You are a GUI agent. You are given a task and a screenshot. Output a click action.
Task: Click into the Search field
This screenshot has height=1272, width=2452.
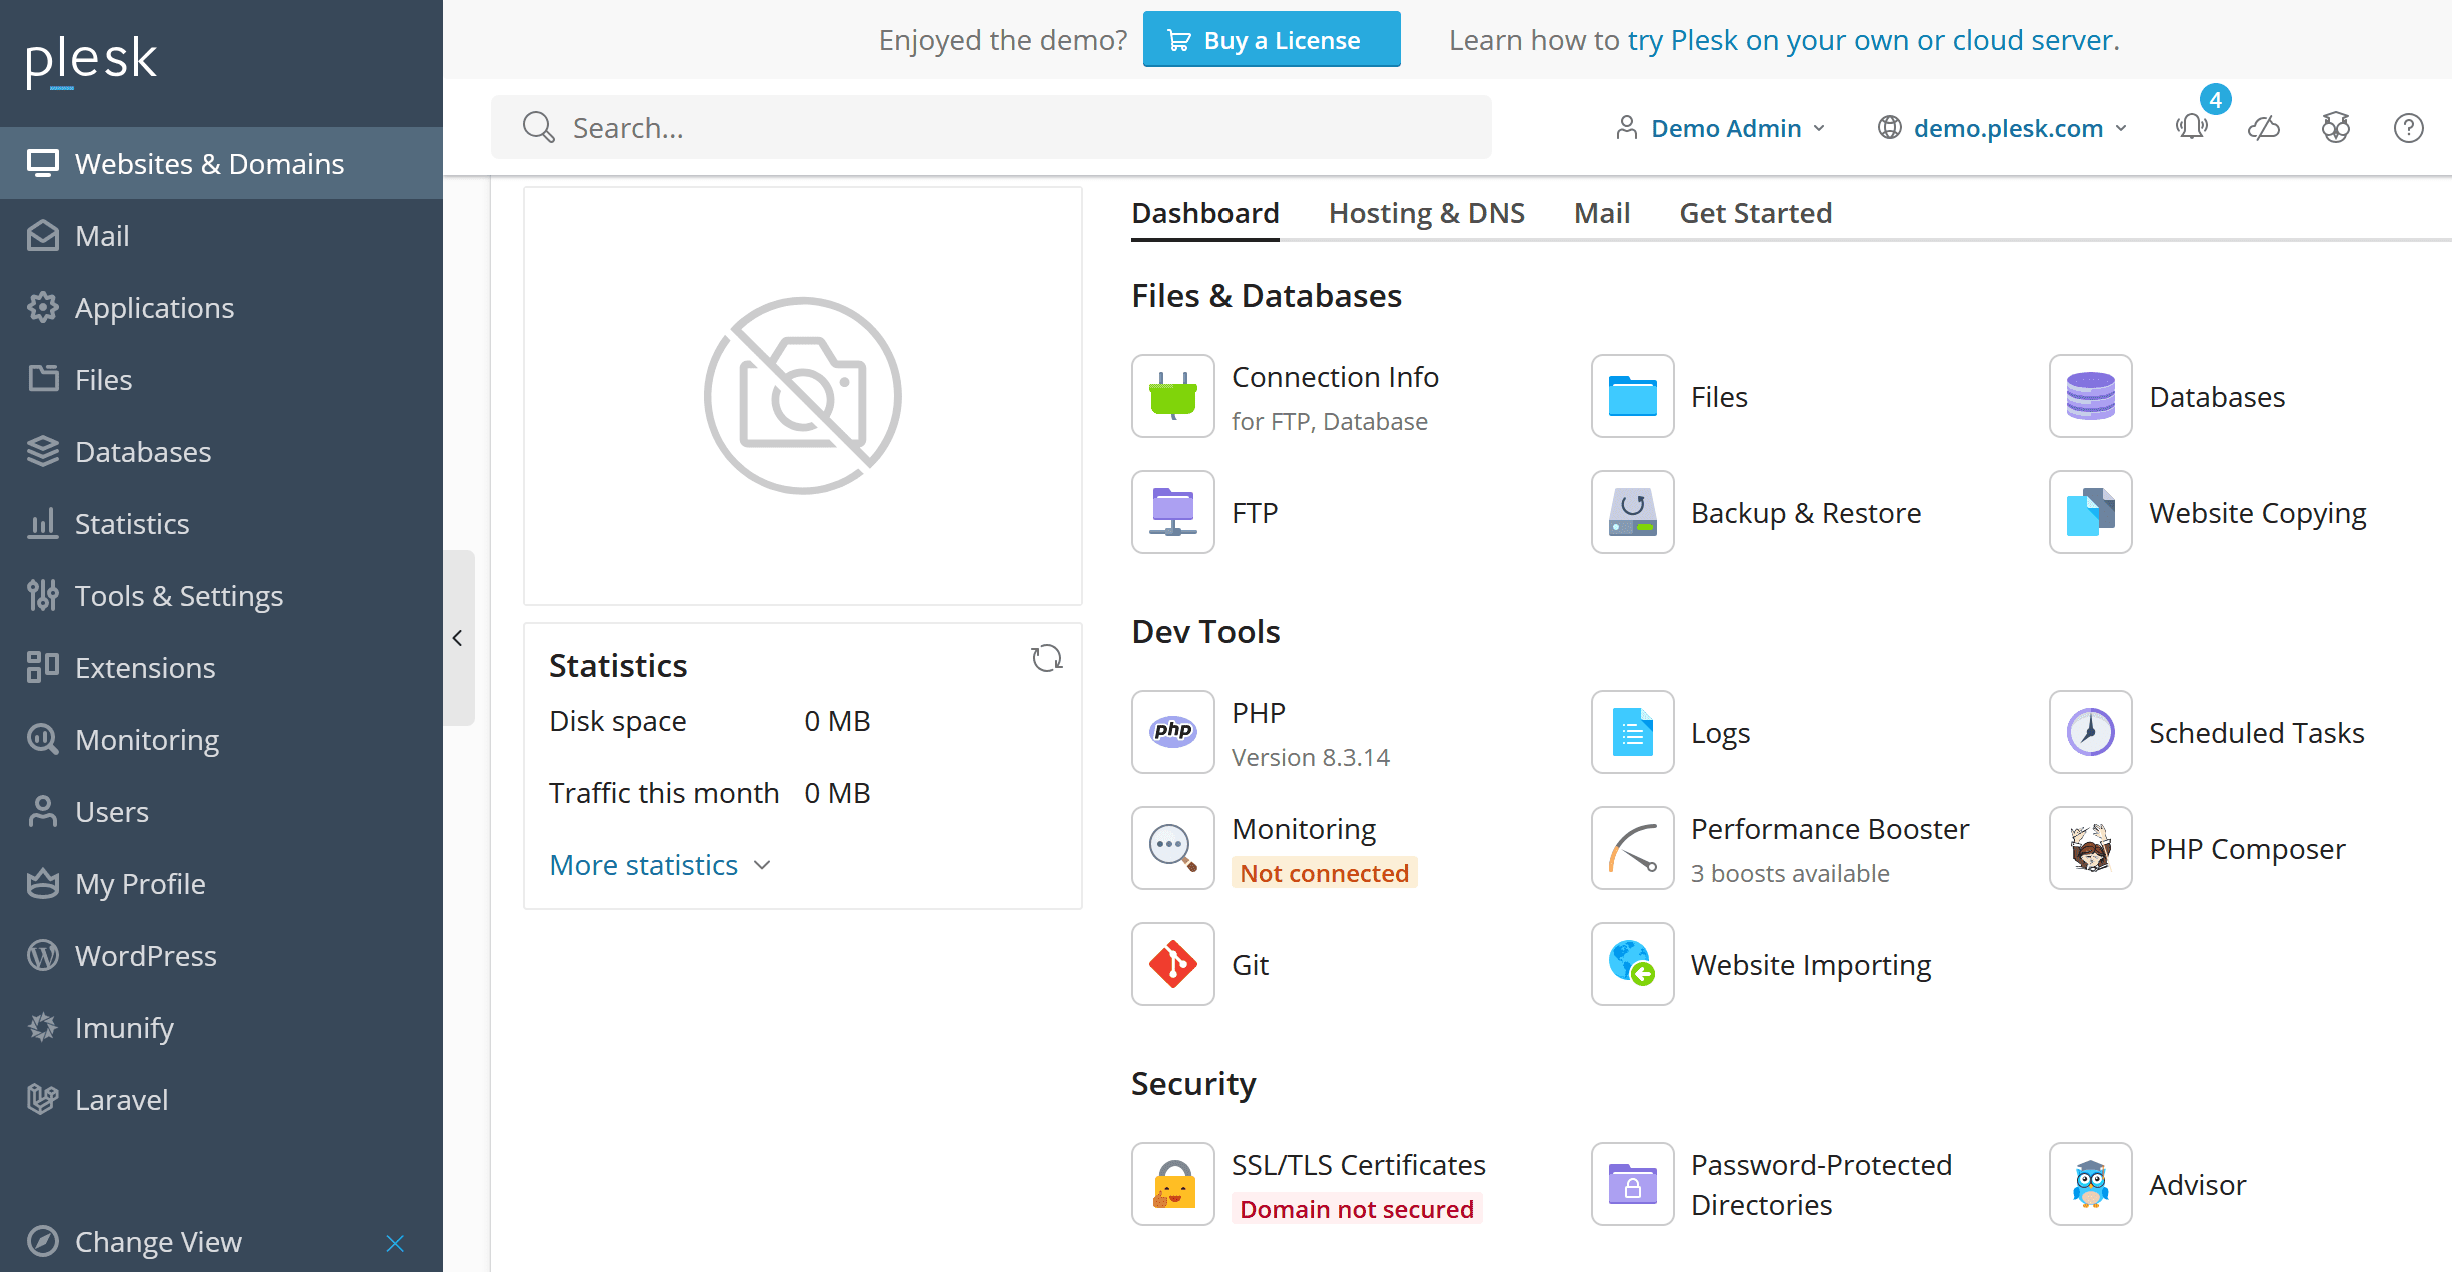point(990,128)
